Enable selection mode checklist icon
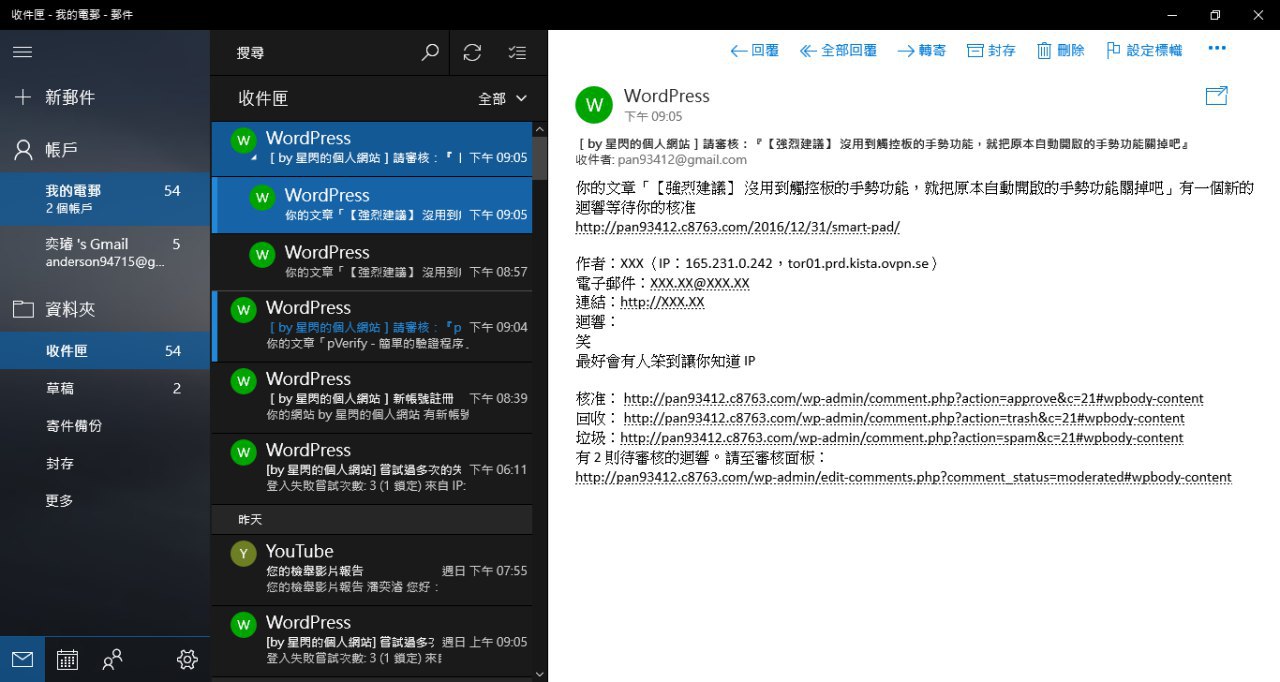1280x682 pixels. 516,52
